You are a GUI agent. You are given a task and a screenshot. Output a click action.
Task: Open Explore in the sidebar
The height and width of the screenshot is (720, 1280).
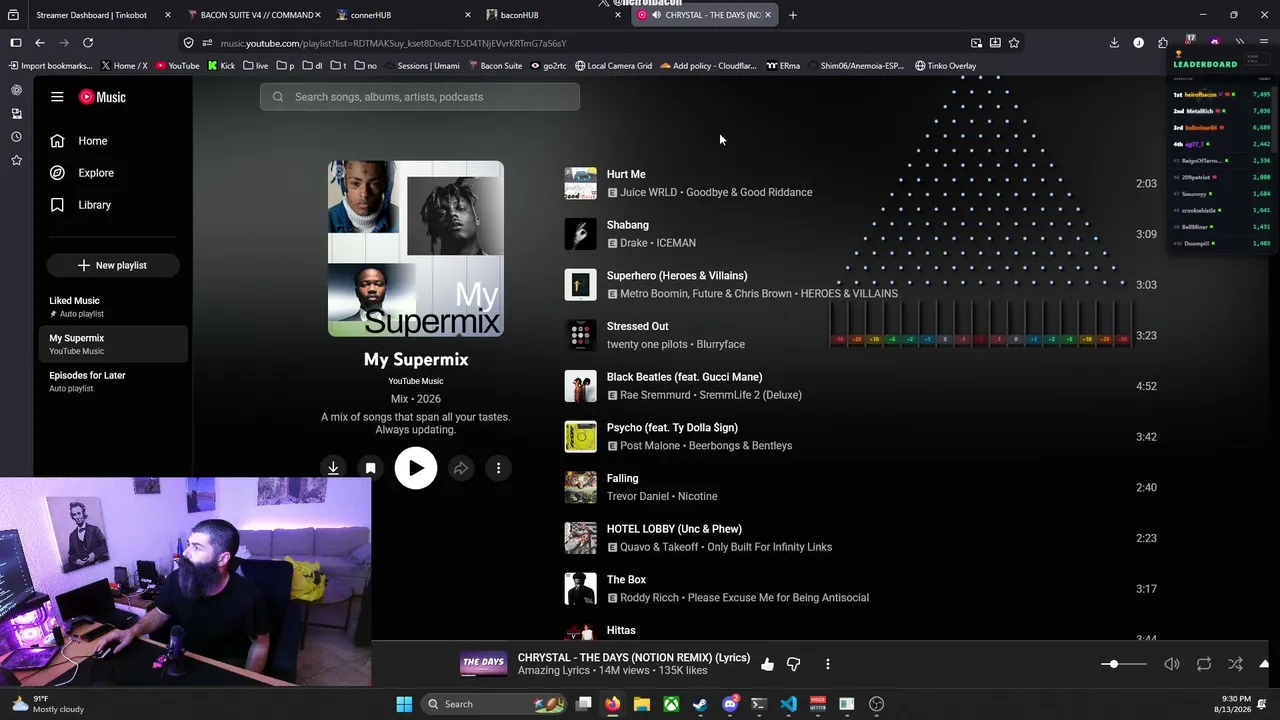point(82,173)
